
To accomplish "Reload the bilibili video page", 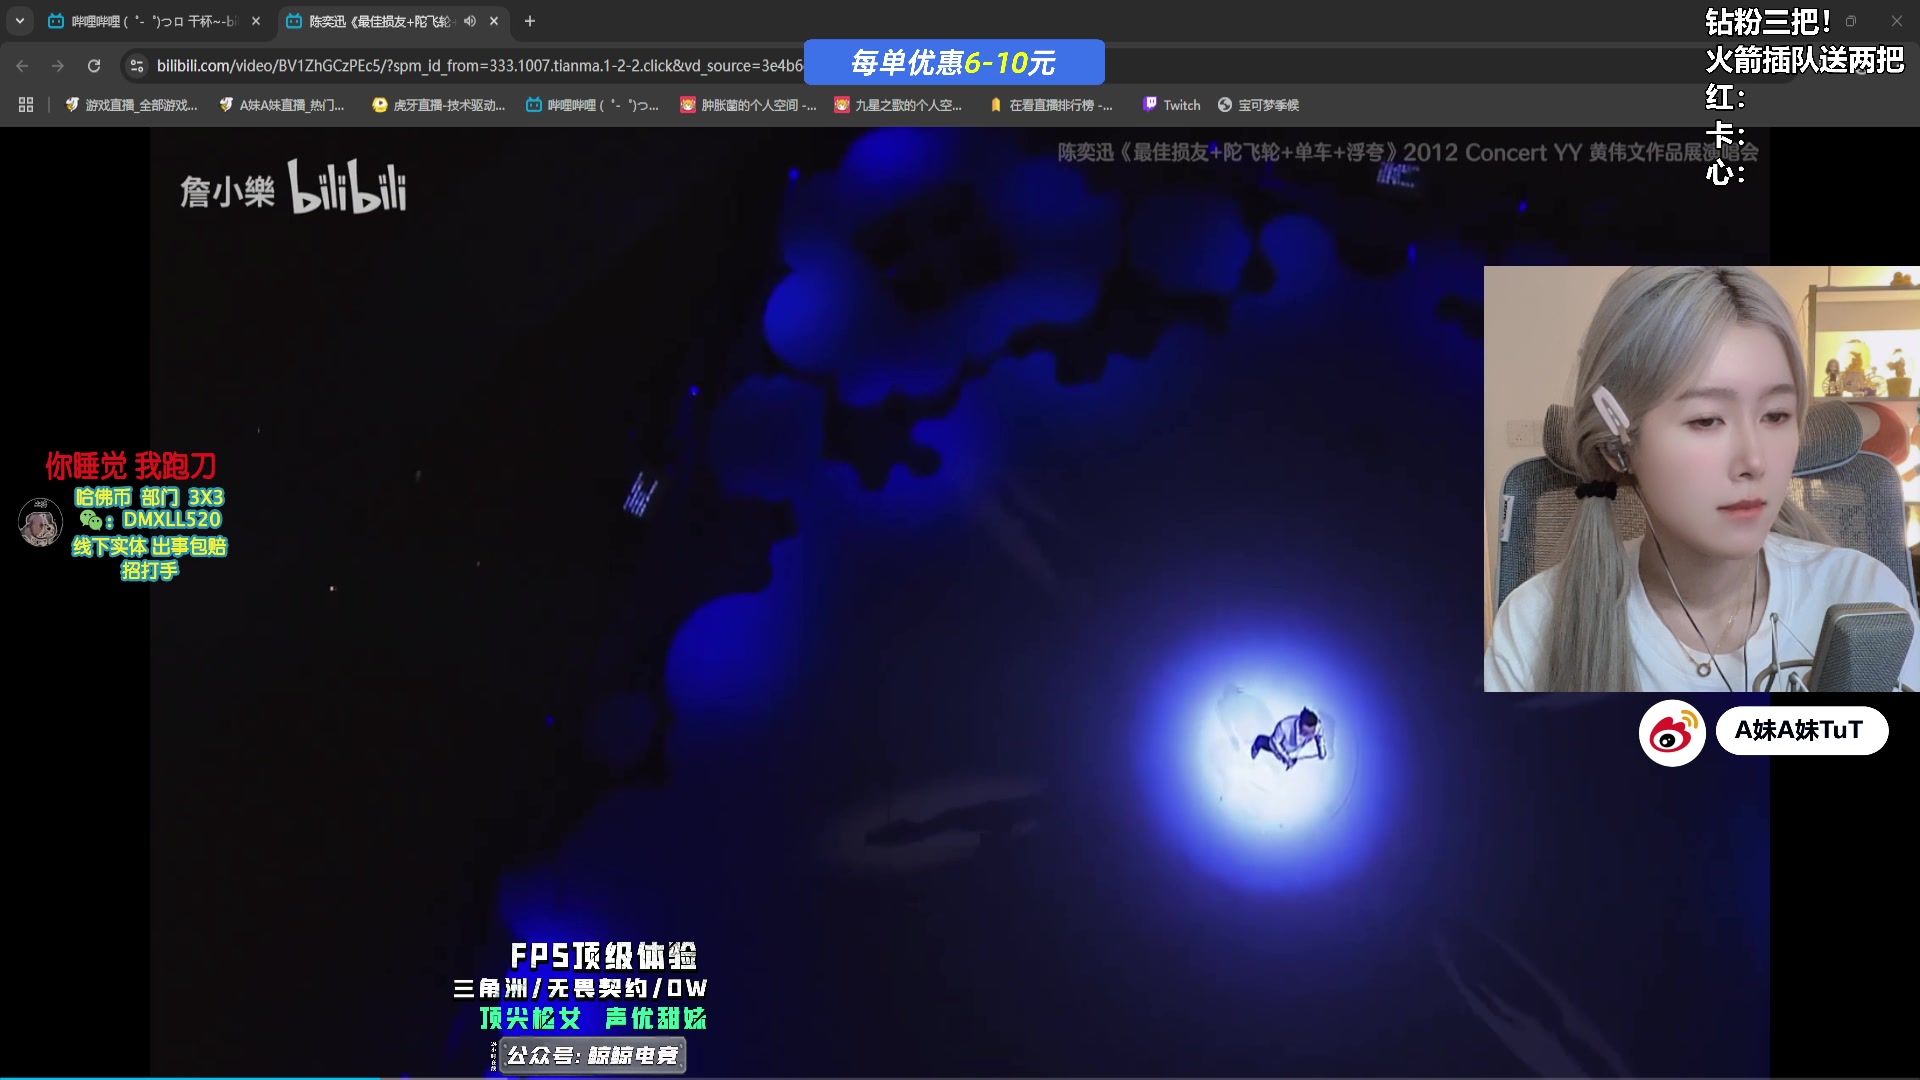I will (x=94, y=66).
